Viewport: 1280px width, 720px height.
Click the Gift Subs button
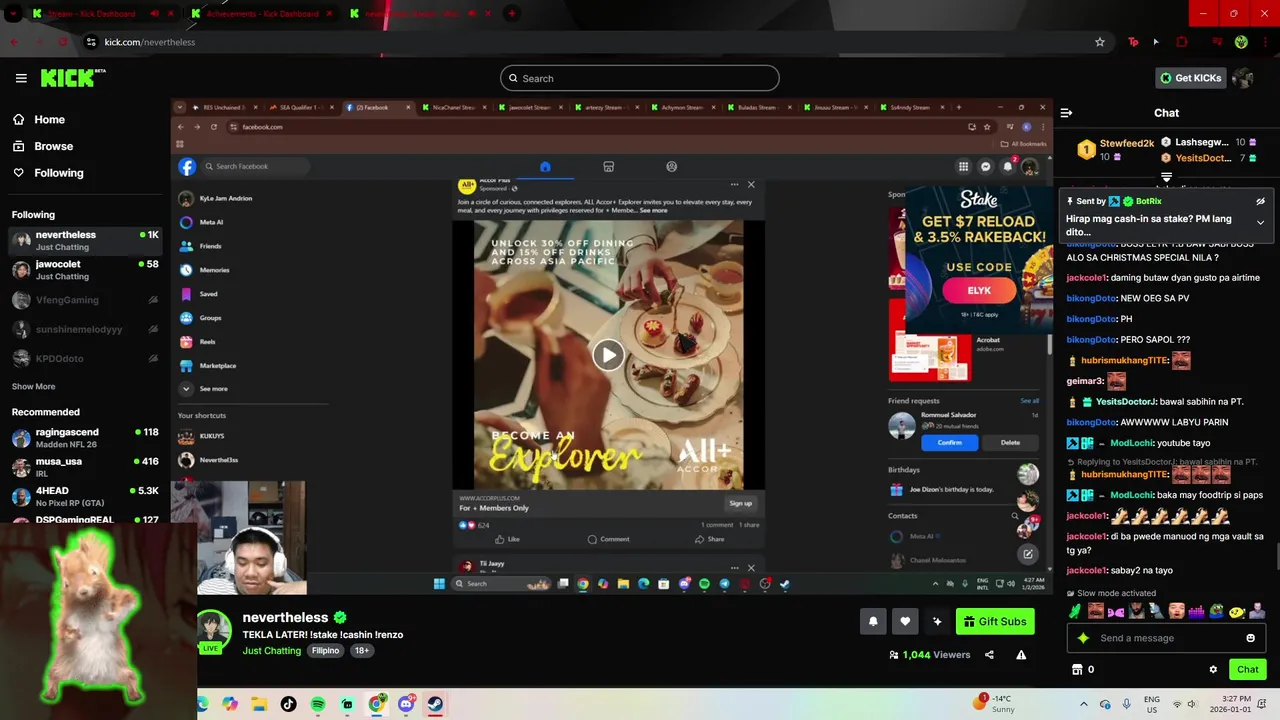click(x=995, y=621)
